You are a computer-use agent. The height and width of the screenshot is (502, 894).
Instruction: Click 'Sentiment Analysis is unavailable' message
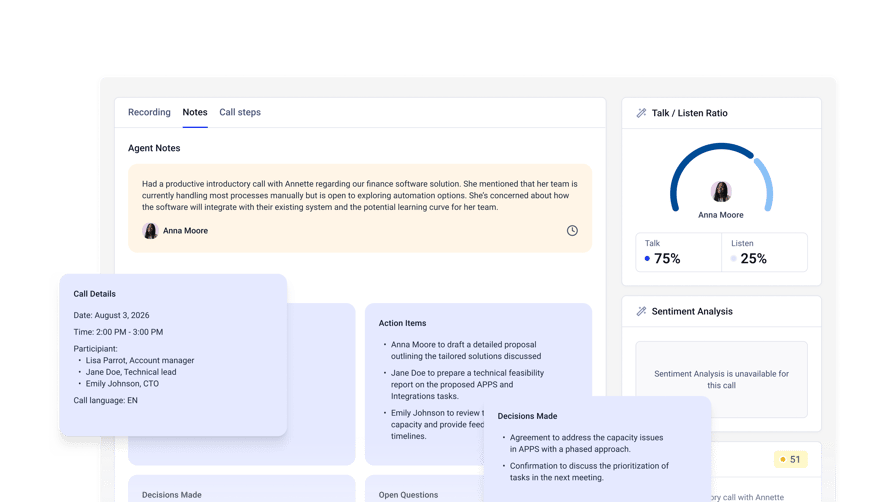click(x=721, y=379)
